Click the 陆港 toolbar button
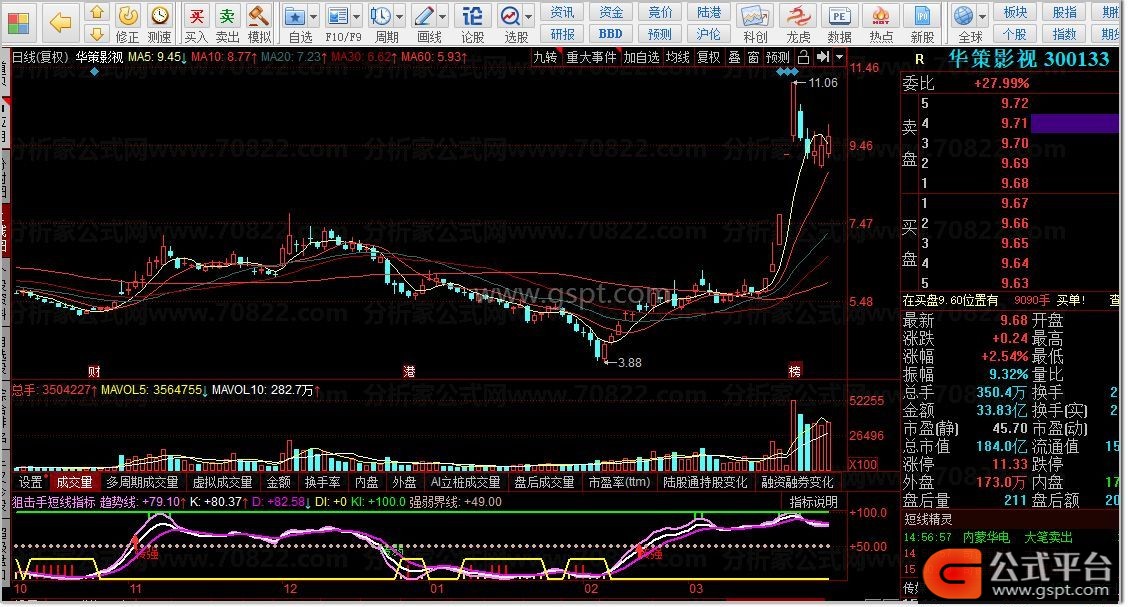 [x=709, y=12]
